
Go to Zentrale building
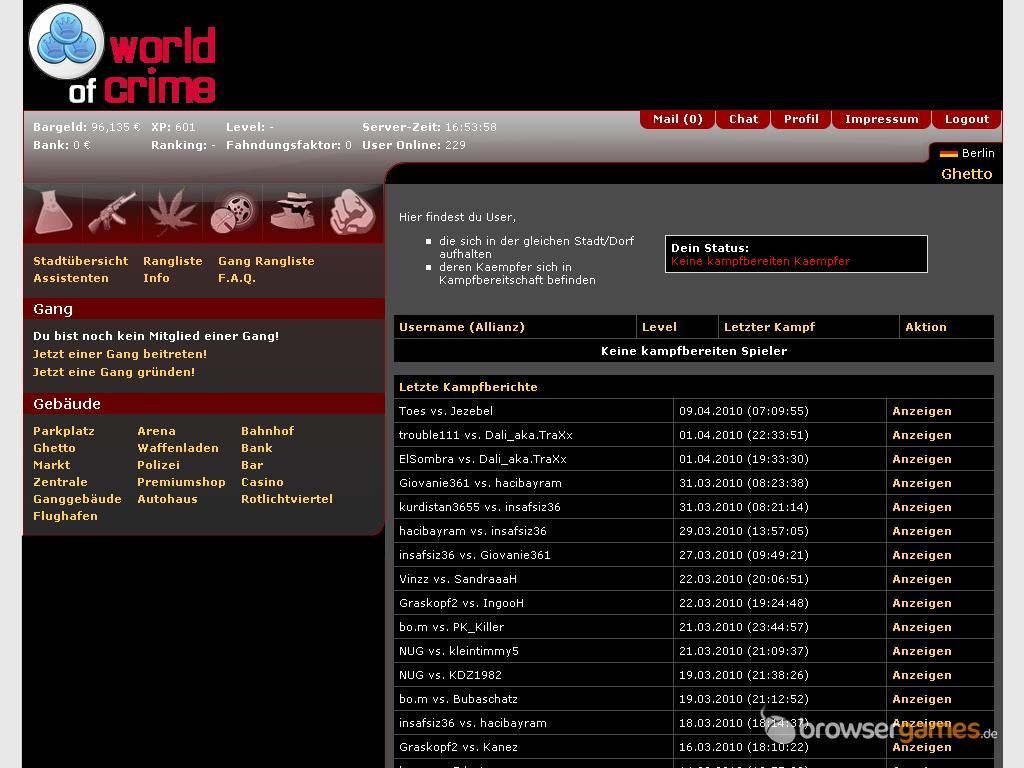pos(60,482)
